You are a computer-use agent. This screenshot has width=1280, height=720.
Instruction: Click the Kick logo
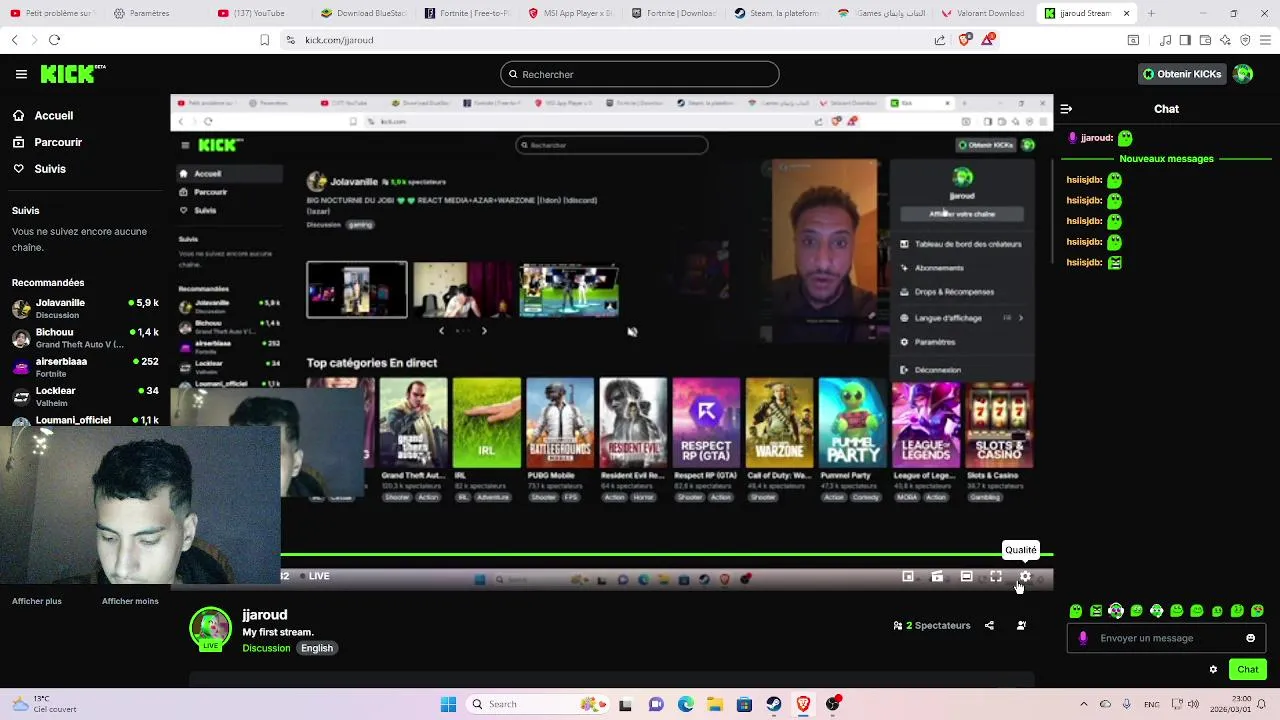pyautogui.click(x=72, y=74)
